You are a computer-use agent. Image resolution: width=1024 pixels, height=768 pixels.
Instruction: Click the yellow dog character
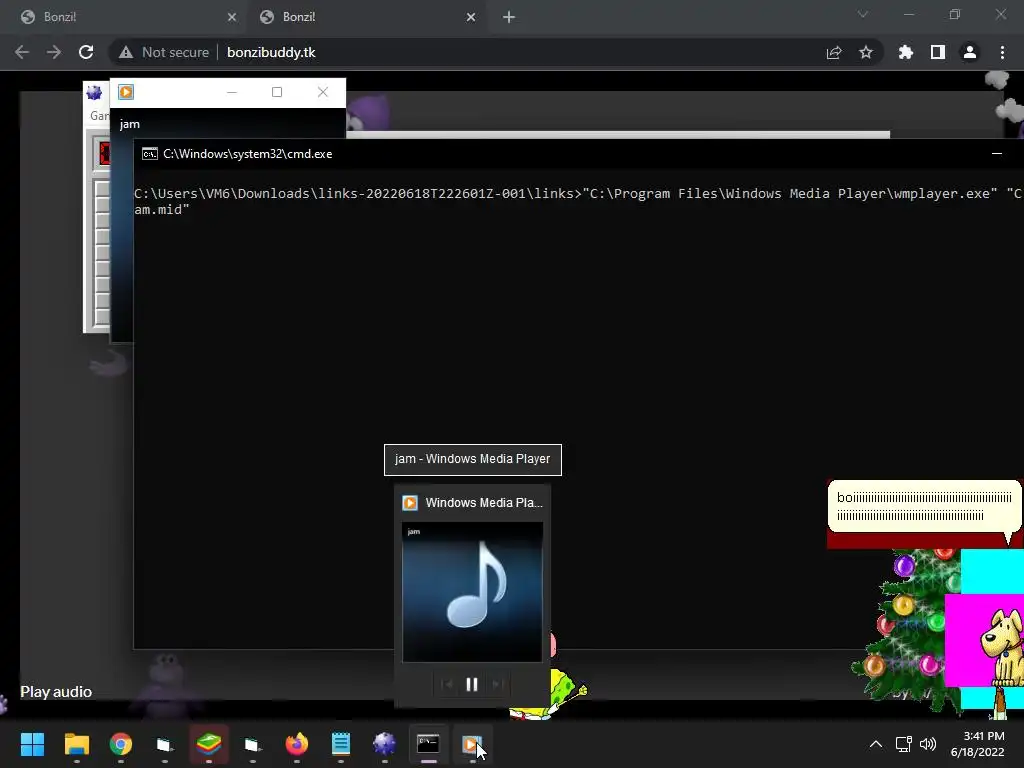pos(1002,647)
